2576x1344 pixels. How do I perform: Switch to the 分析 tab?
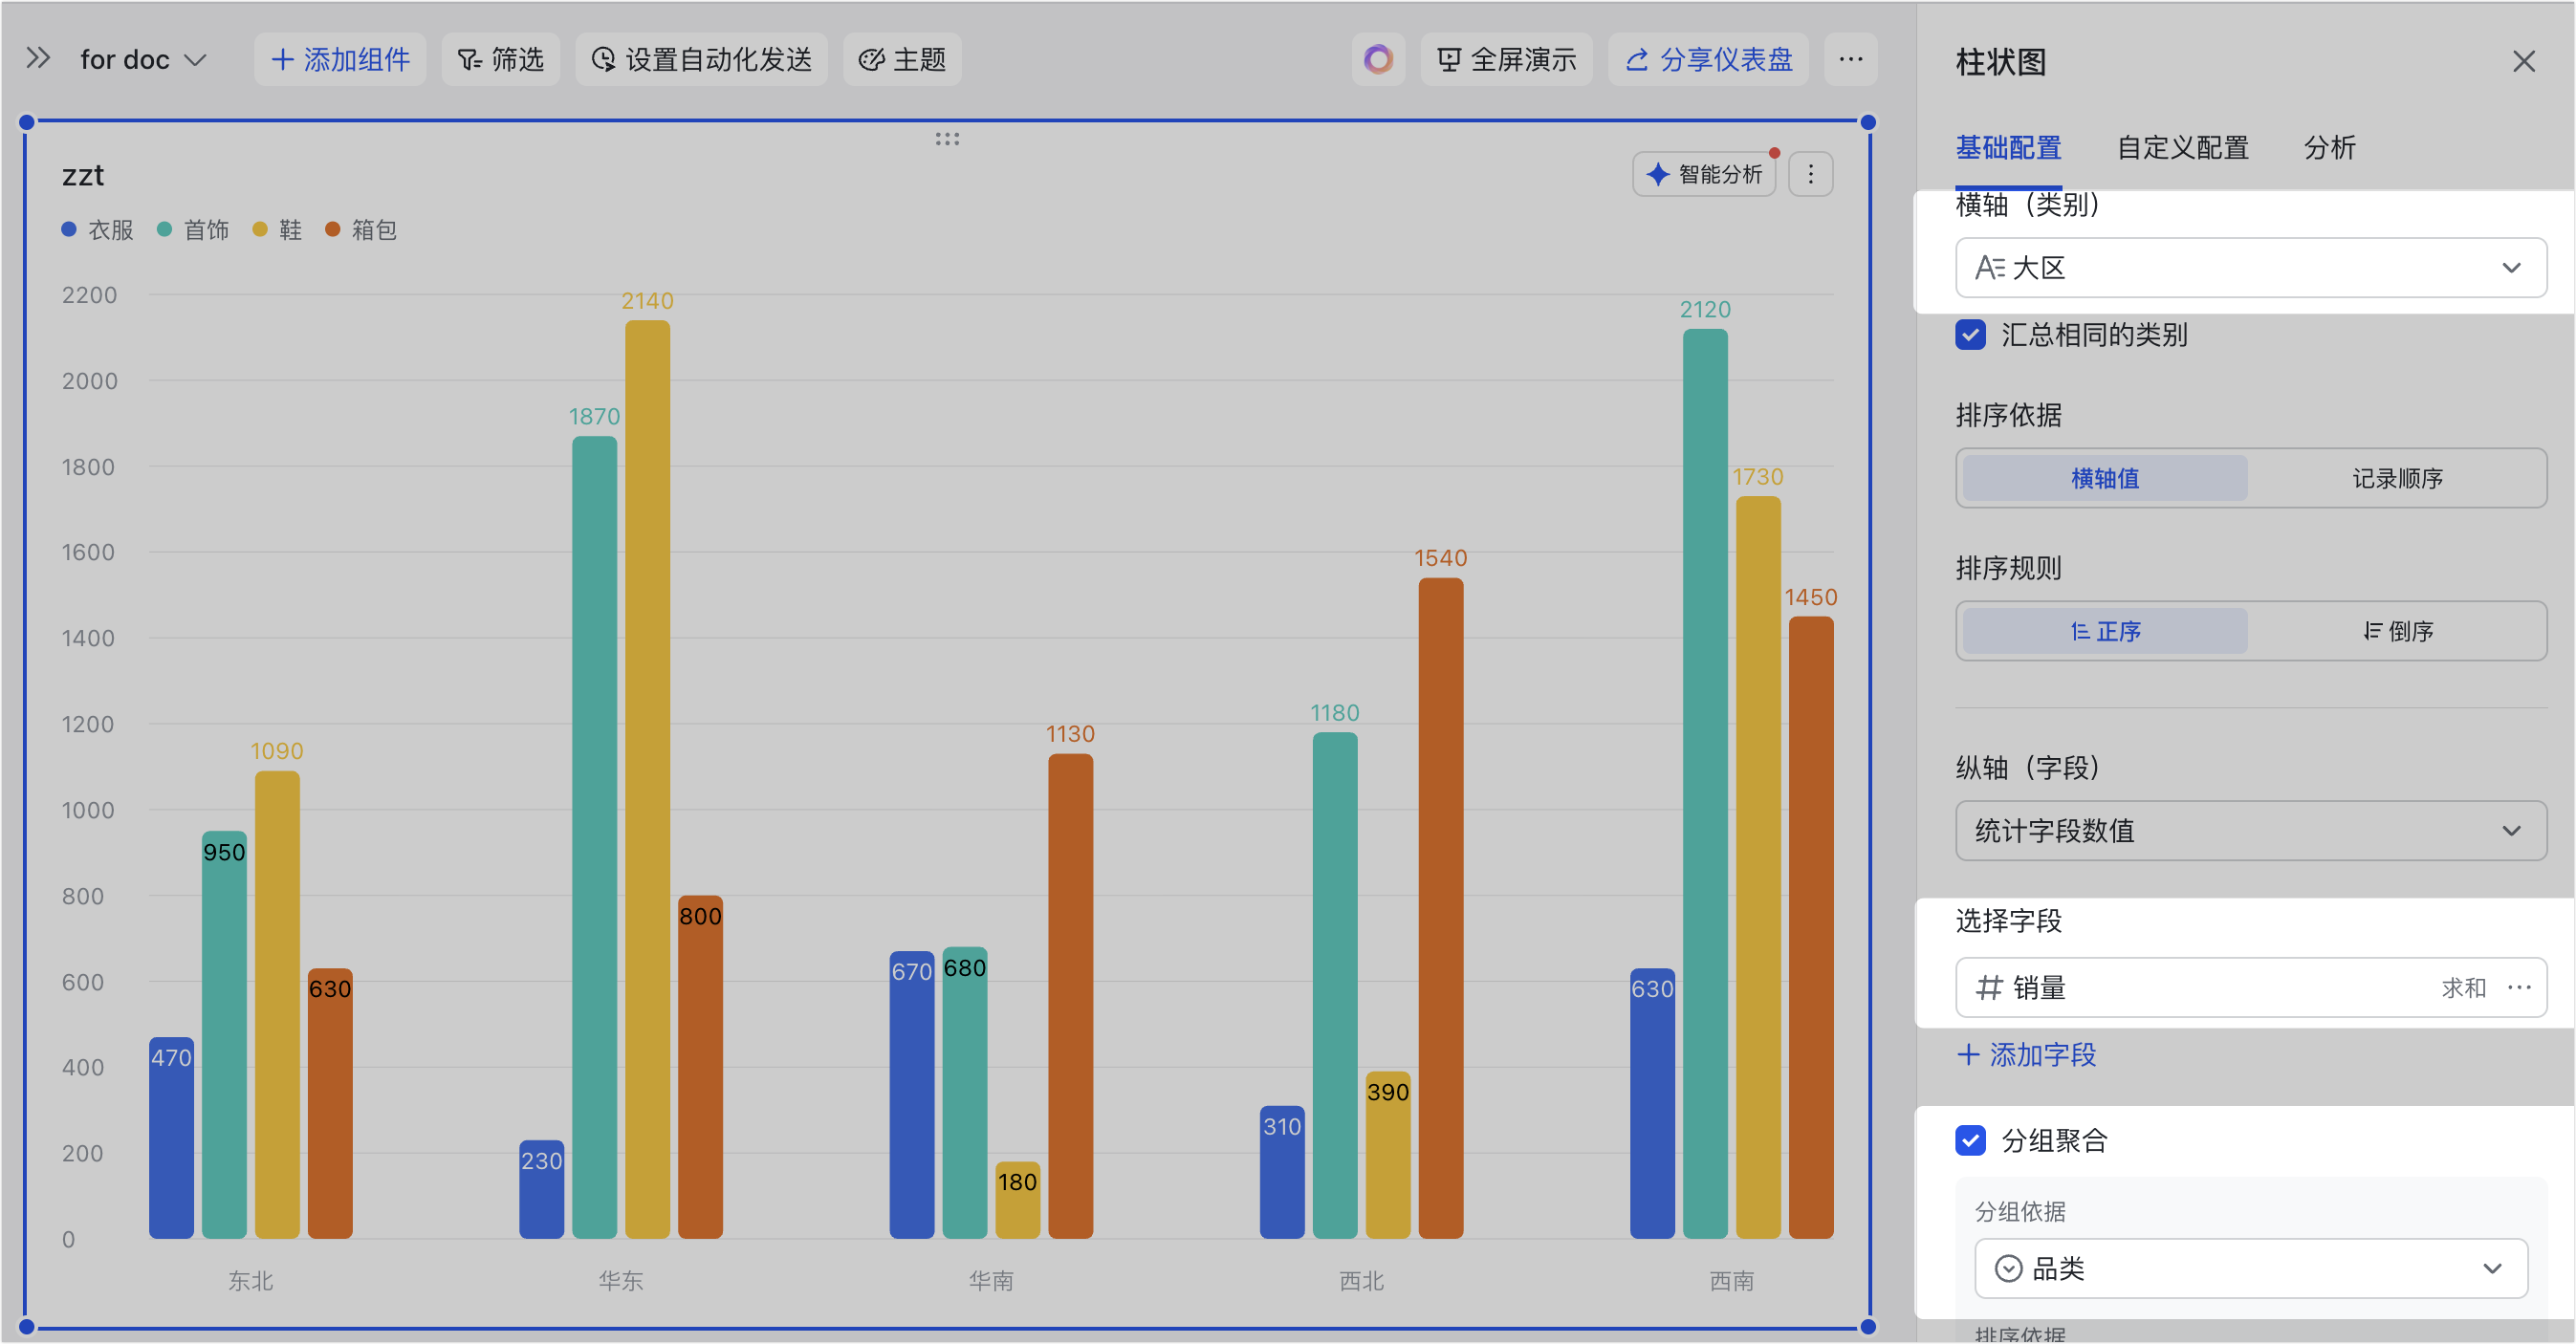(2329, 148)
